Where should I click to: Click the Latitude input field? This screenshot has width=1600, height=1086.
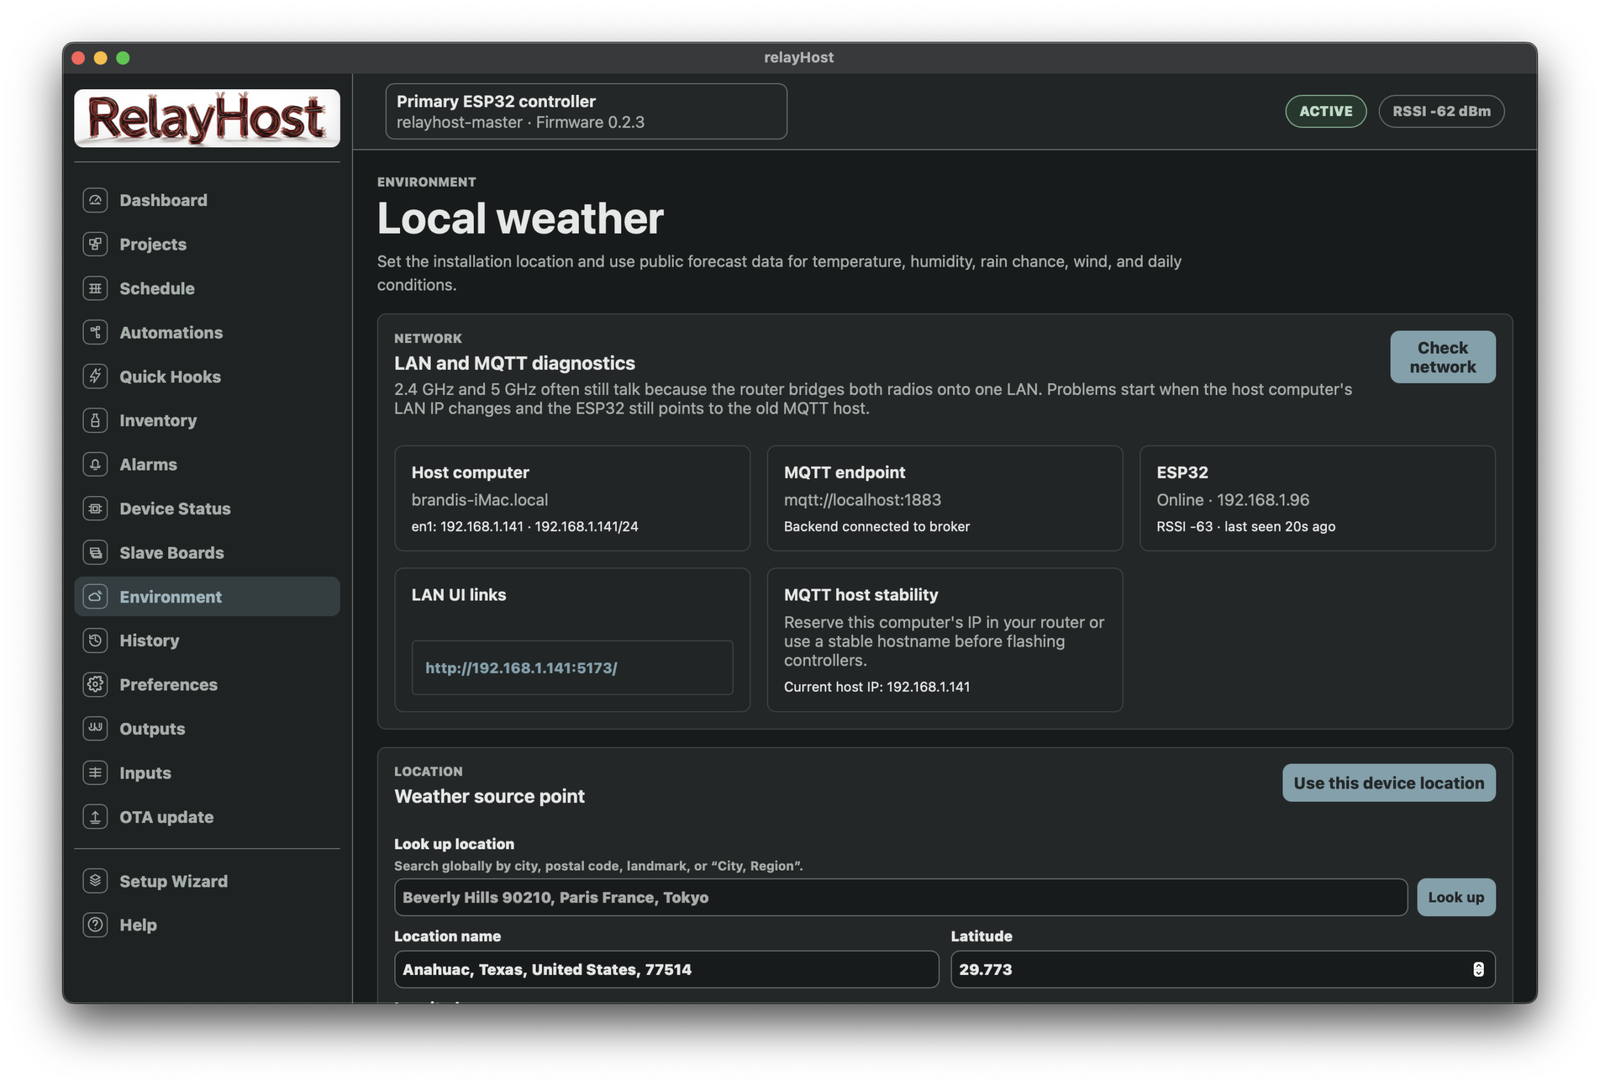point(1223,969)
